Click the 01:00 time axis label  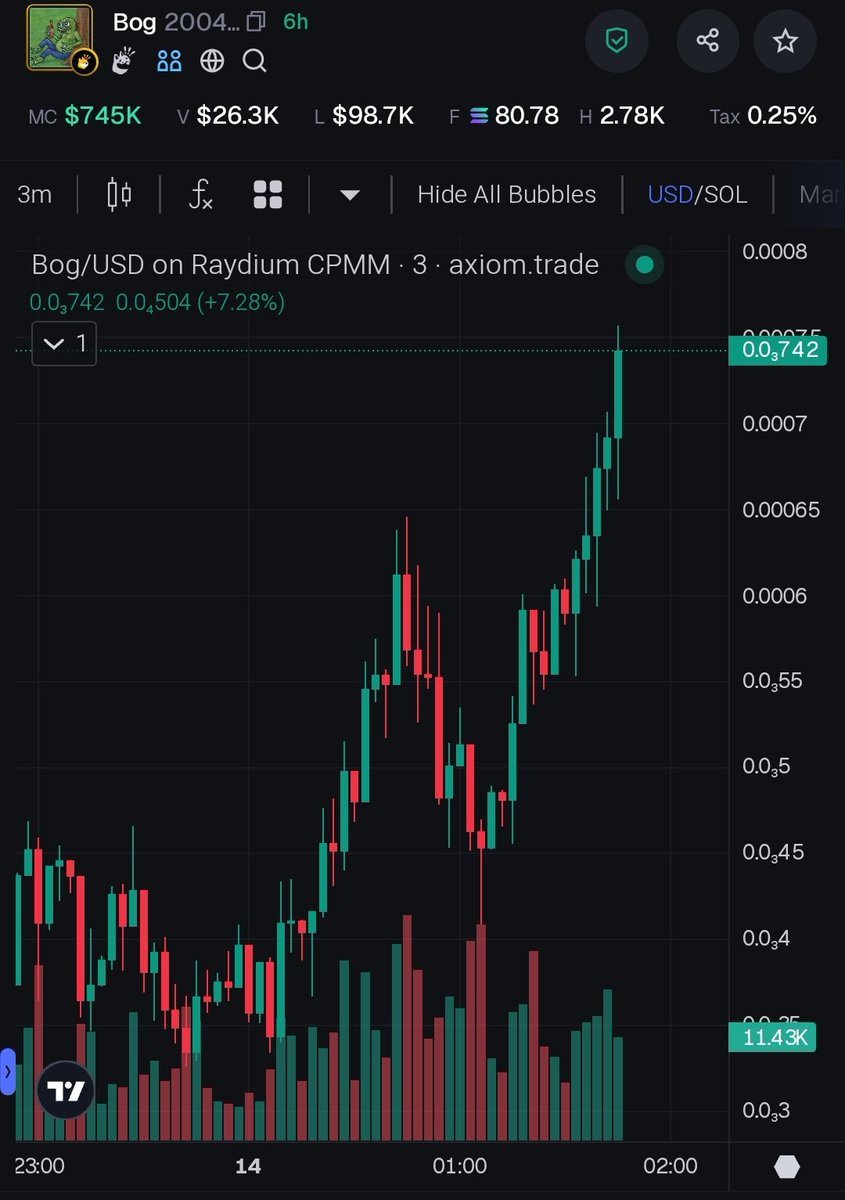[459, 1166]
